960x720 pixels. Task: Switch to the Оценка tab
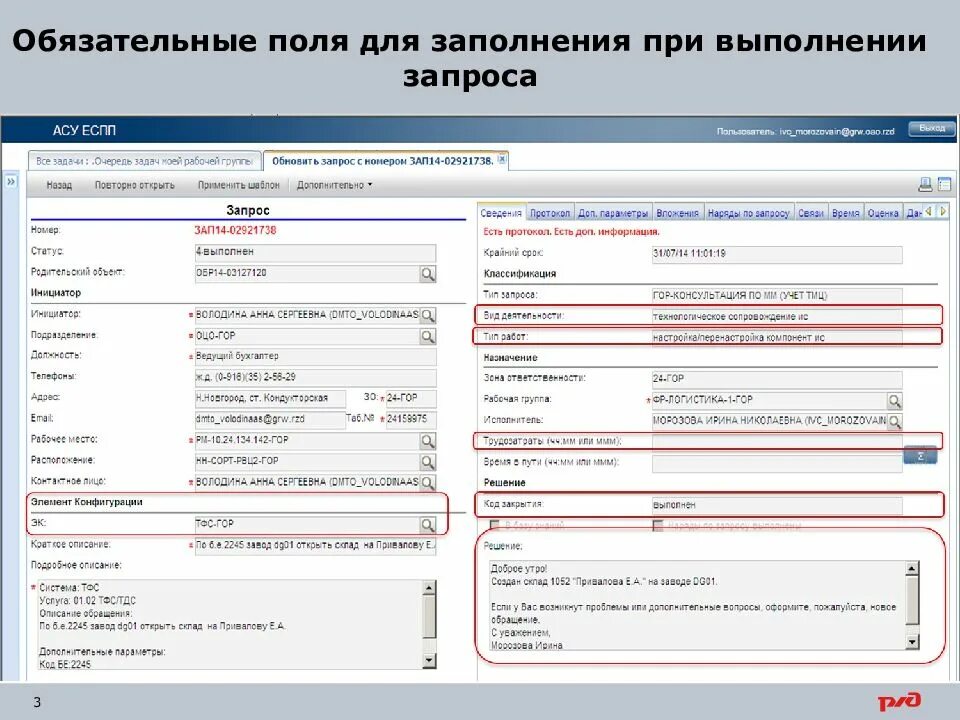tap(882, 213)
